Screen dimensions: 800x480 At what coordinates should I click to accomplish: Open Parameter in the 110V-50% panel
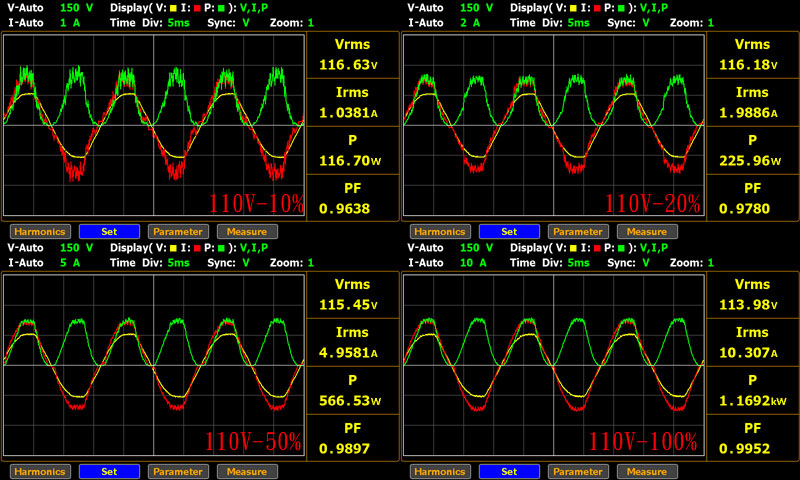tap(178, 471)
